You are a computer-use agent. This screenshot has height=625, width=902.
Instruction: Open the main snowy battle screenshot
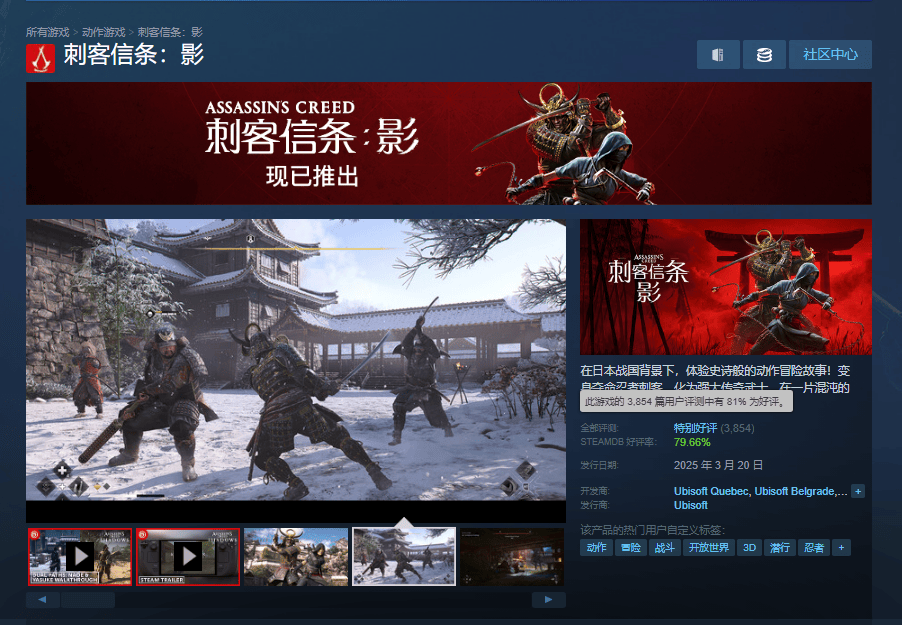(296, 360)
